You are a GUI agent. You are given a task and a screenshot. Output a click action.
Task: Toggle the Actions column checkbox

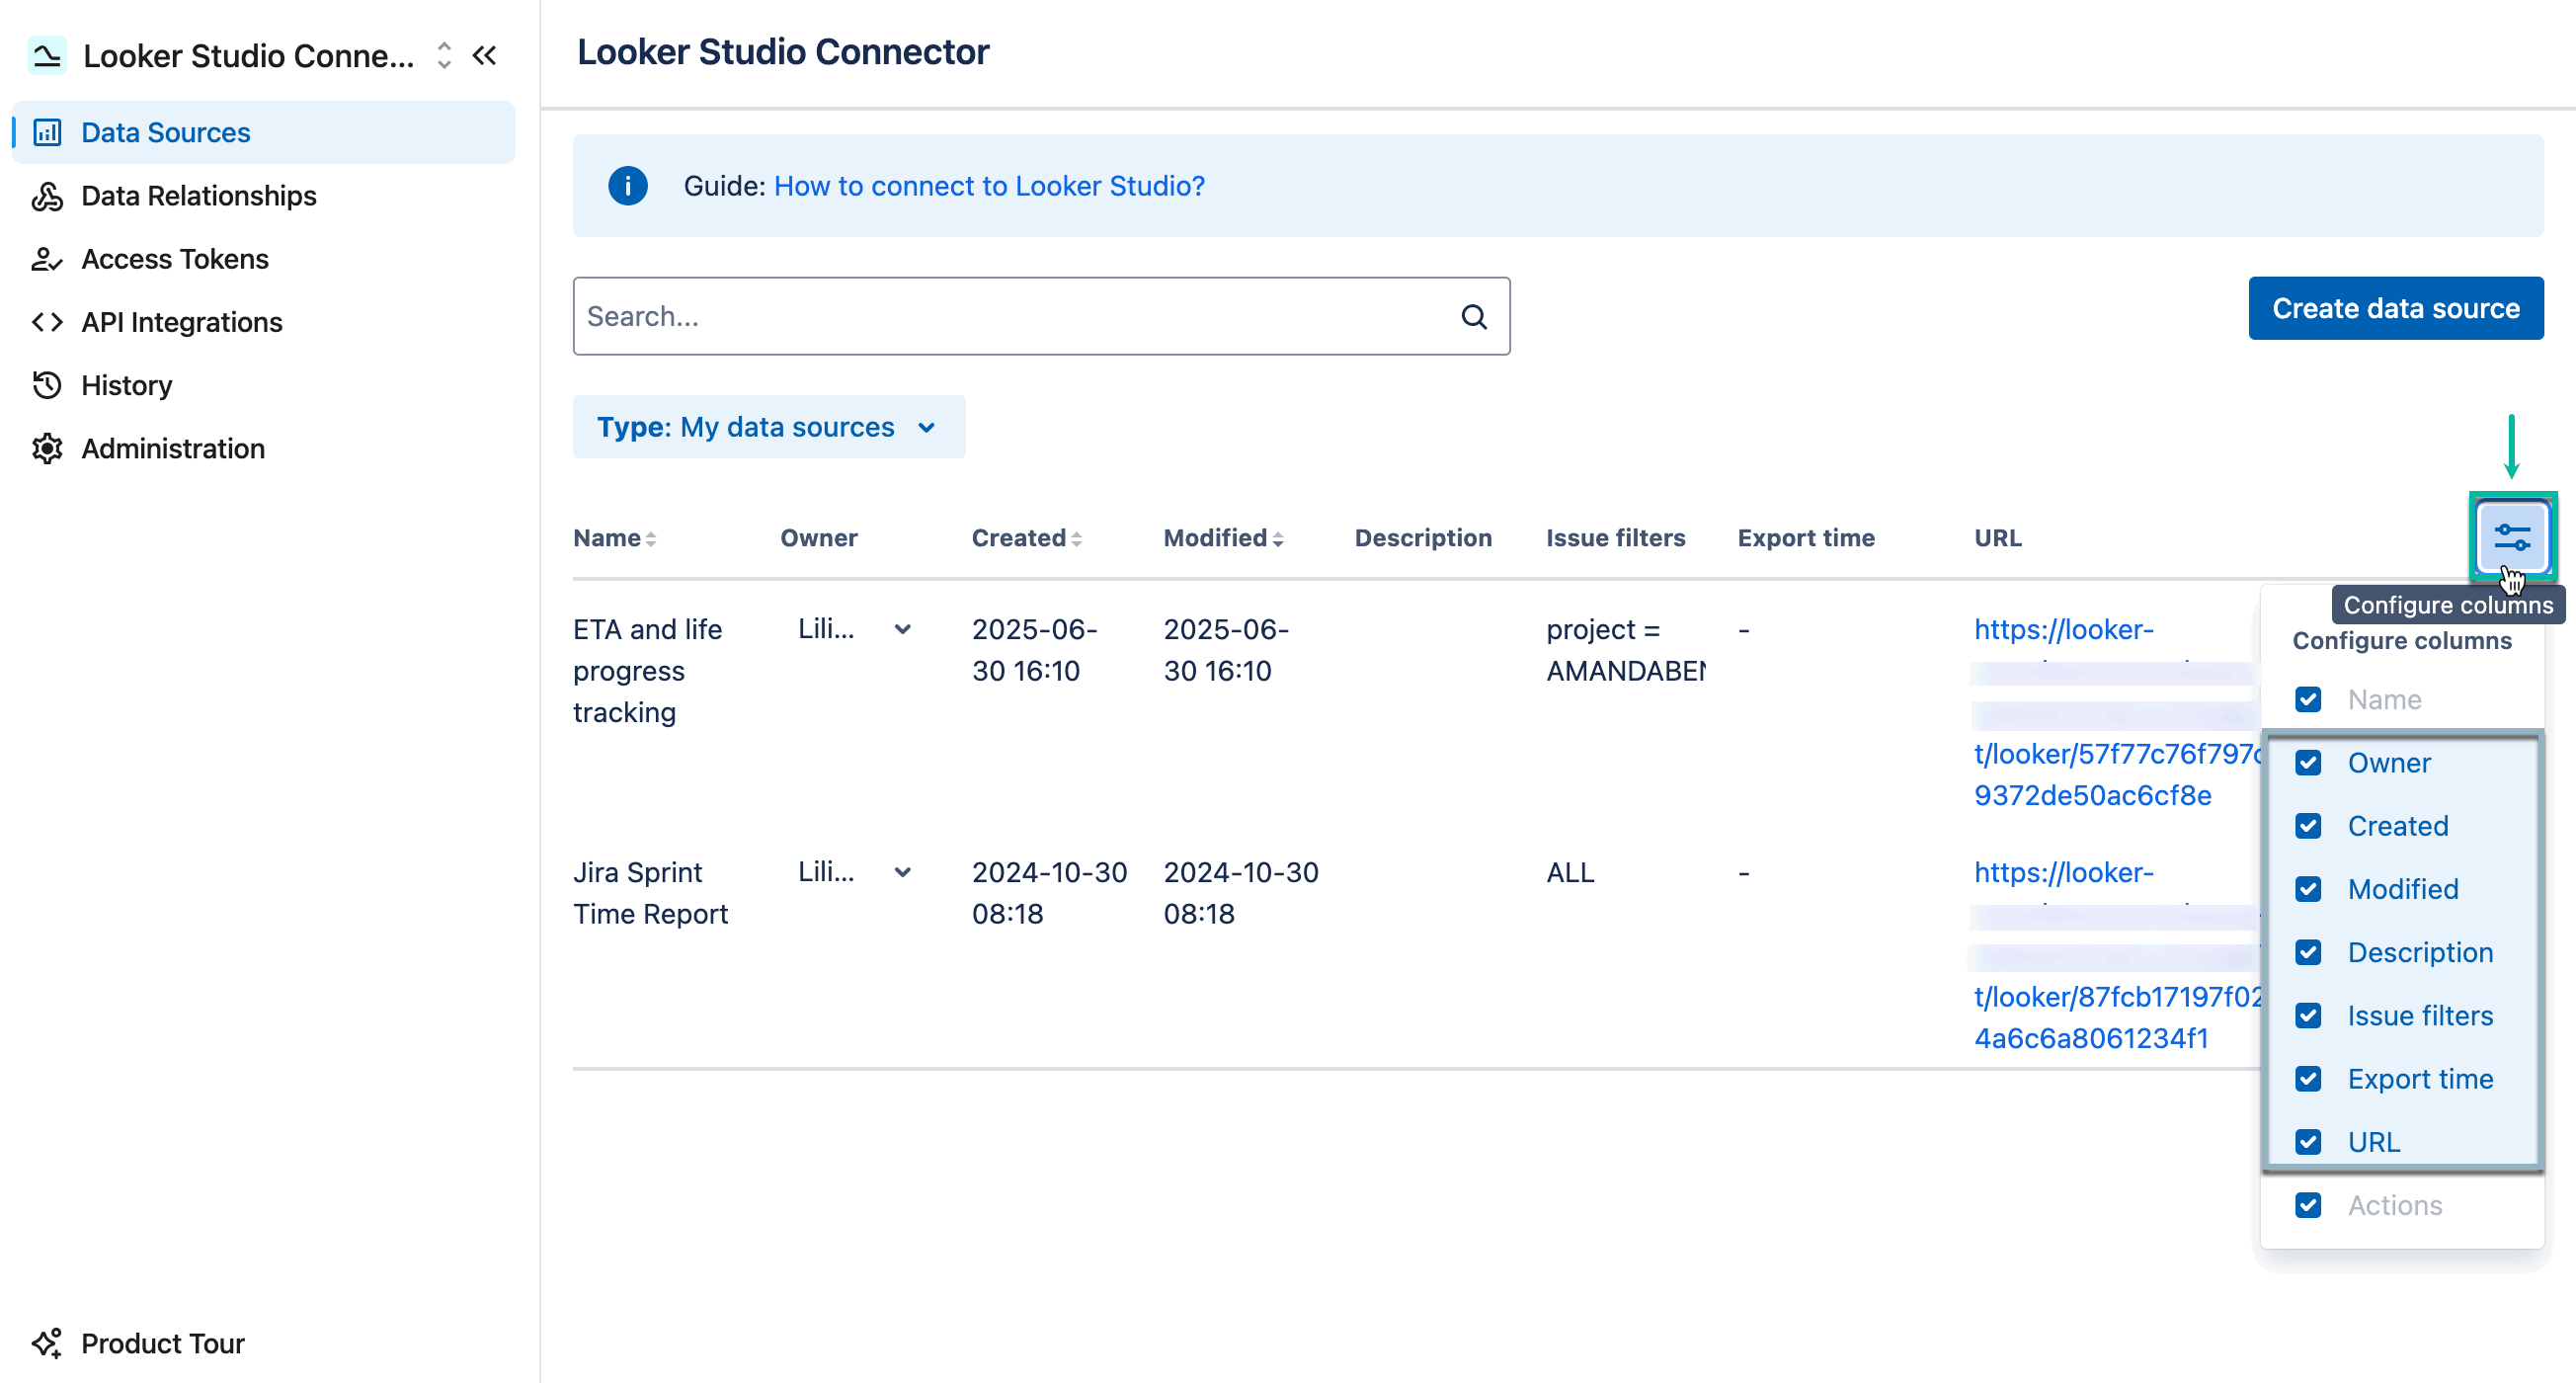click(x=2308, y=1205)
